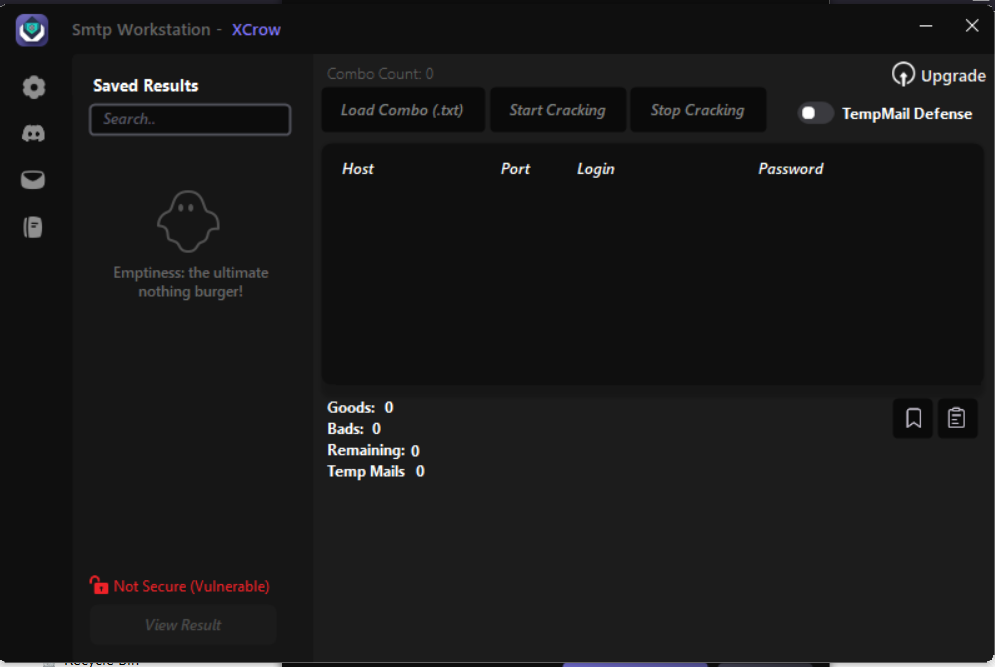This screenshot has width=995, height=667.
Task: Click the Saved Results search field
Action: pyautogui.click(x=190, y=119)
